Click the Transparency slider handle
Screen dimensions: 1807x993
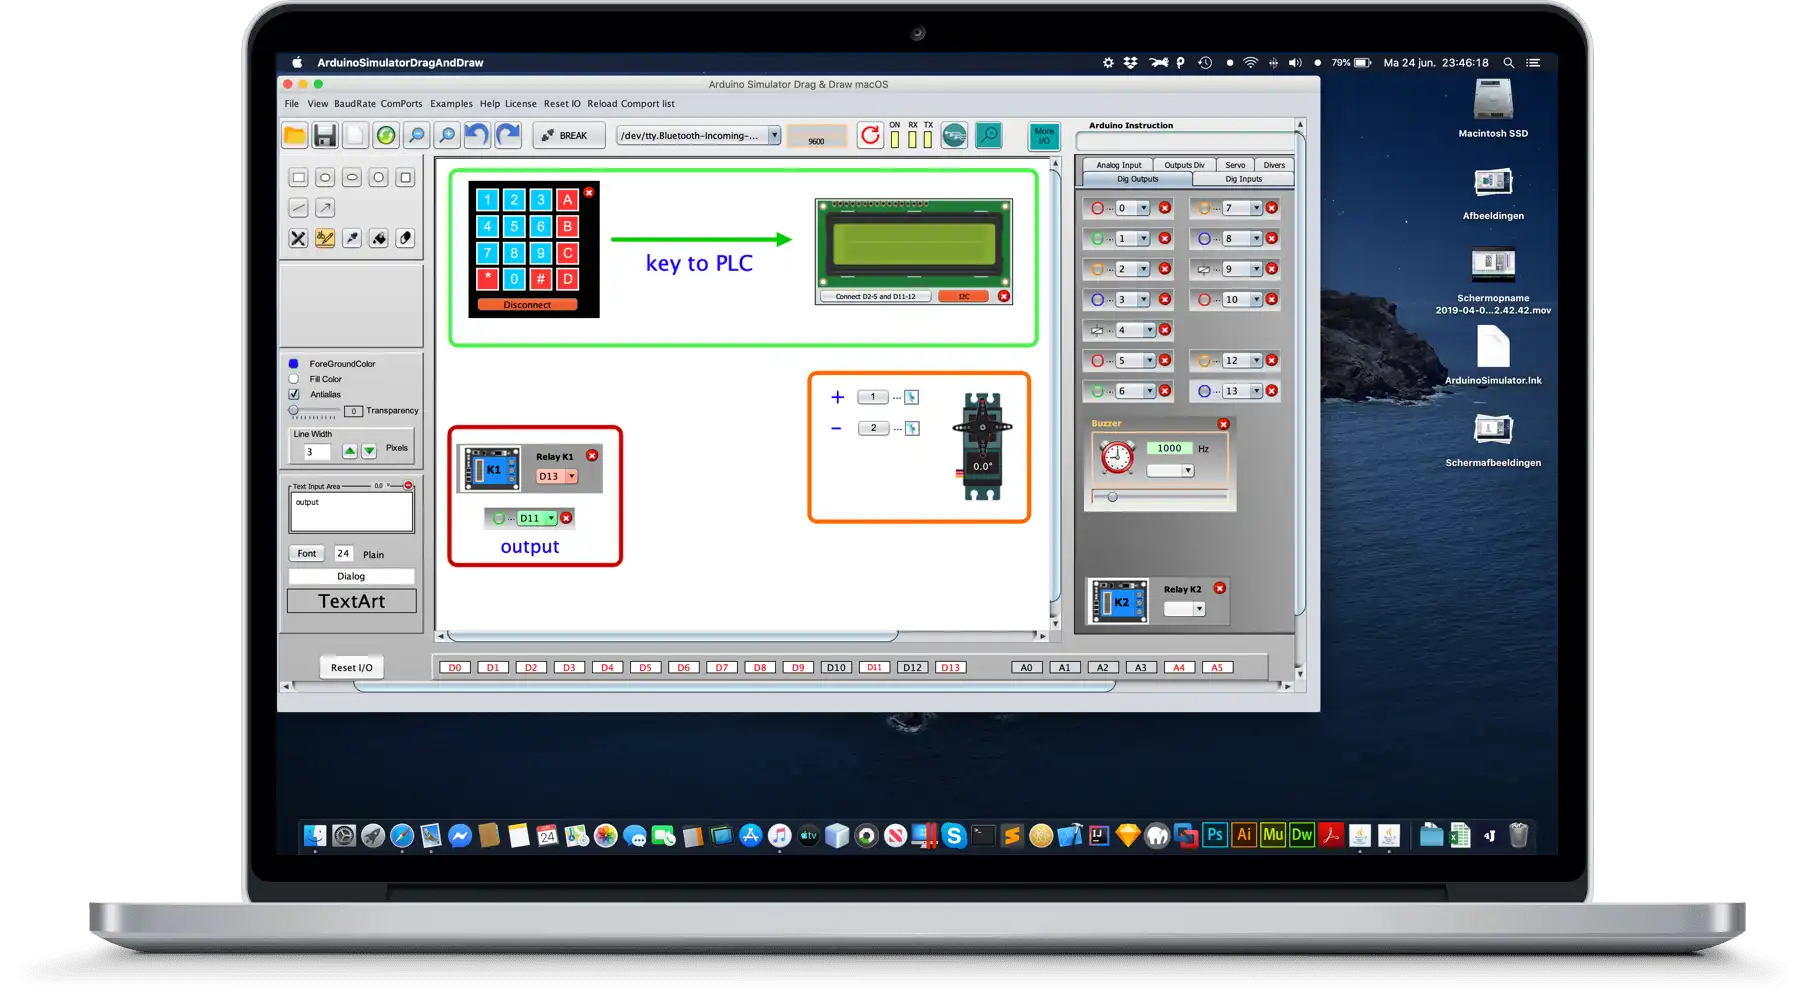(293, 411)
